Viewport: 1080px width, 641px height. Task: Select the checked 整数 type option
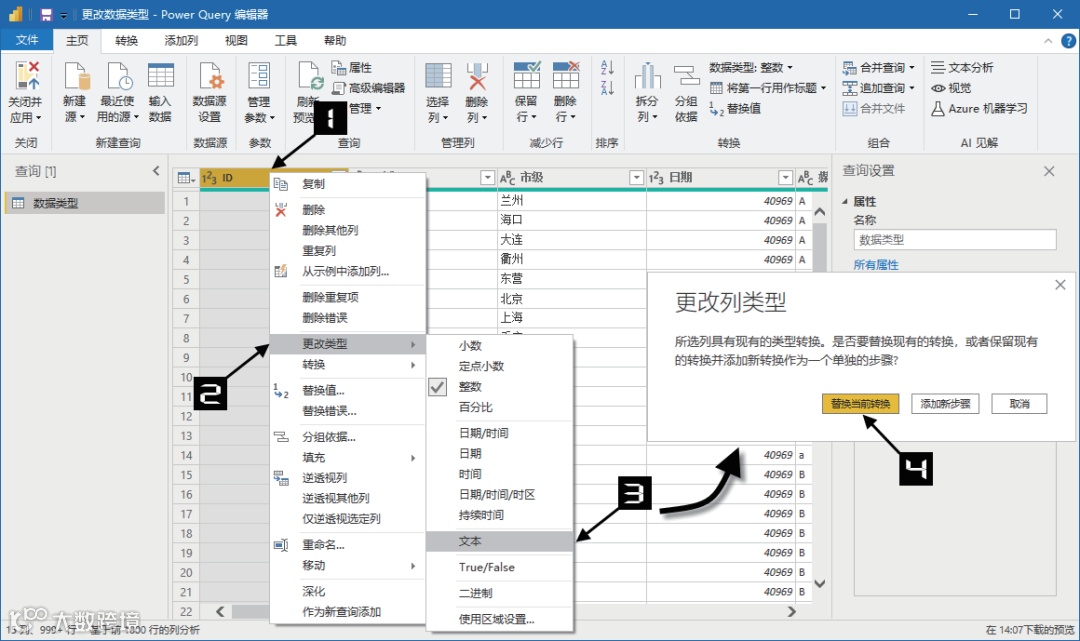(x=500, y=387)
